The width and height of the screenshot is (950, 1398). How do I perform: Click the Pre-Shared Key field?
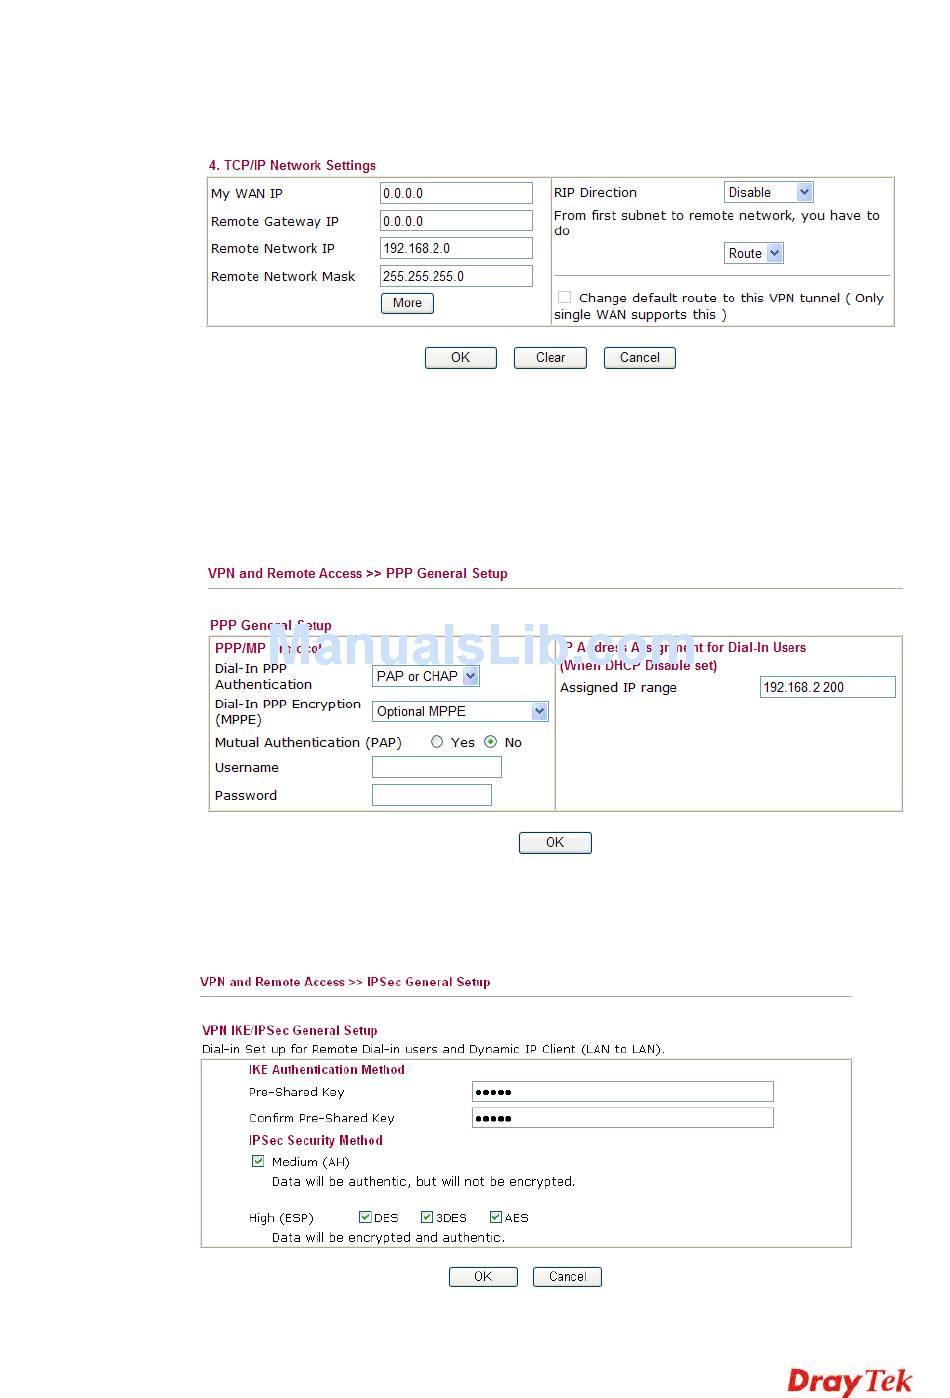click(x=622, y=1091)
